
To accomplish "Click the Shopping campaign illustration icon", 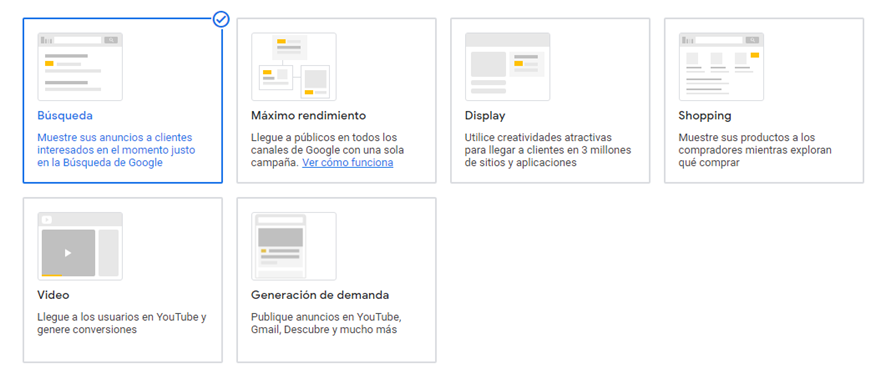I will click(x=721, y=67).
